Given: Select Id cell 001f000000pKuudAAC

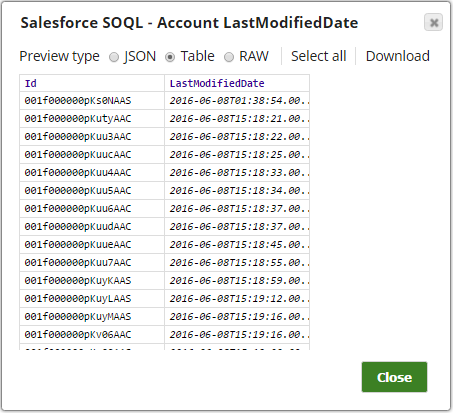Looking at the screenshot, I should pos(92,227).
